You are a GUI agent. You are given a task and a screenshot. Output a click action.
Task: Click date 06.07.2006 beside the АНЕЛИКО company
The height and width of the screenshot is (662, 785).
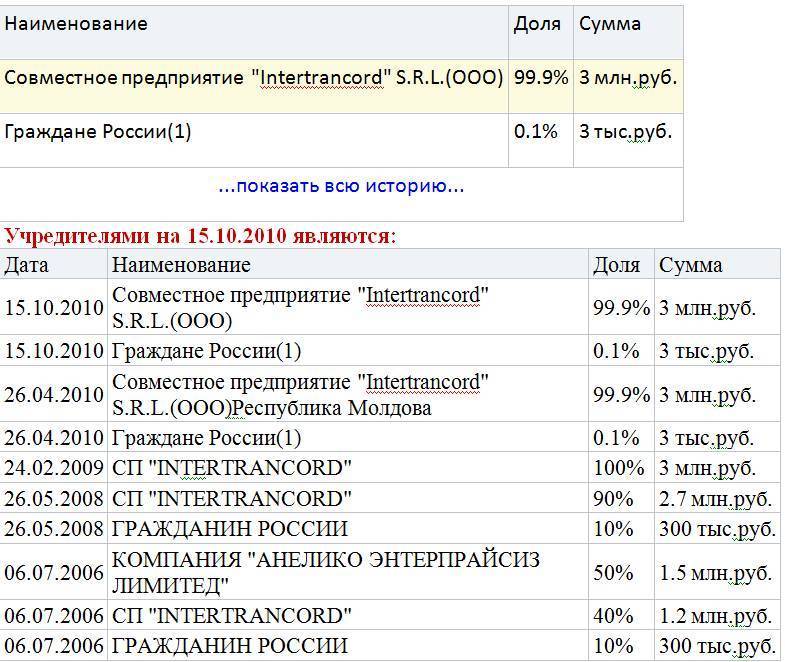coord(54,572)
